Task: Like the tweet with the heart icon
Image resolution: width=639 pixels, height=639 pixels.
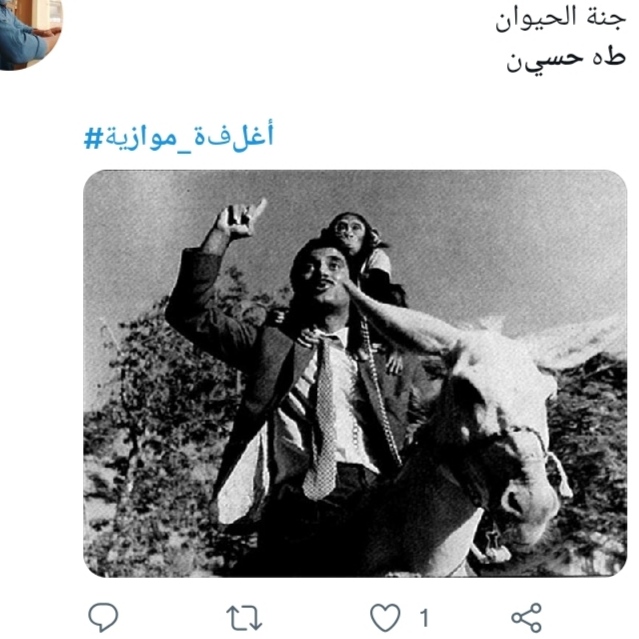Action: 385,618
